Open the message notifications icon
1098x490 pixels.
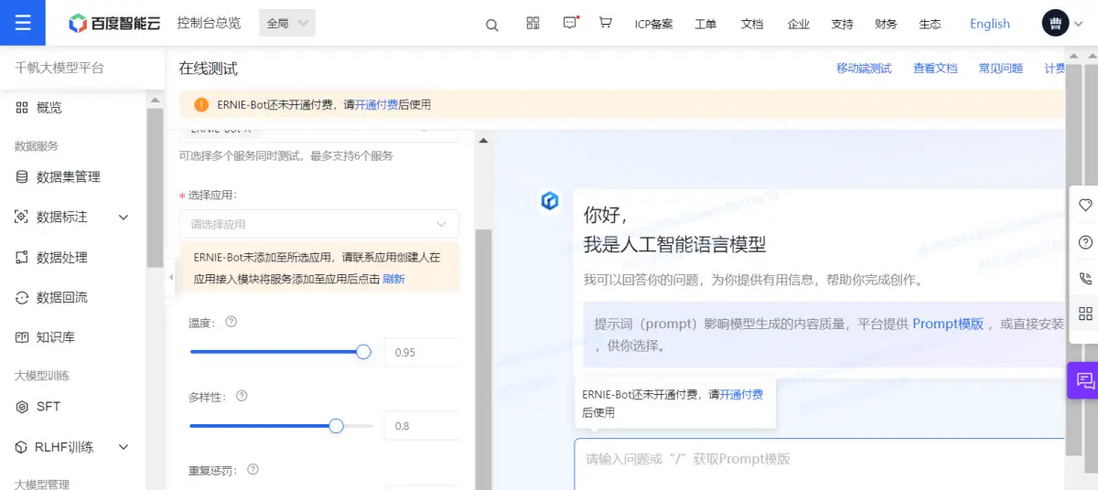571,23
